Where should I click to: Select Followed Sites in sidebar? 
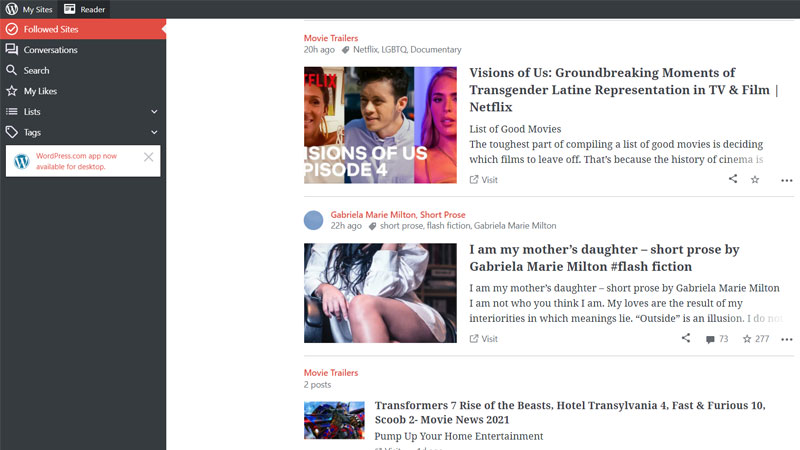[83, 29]
